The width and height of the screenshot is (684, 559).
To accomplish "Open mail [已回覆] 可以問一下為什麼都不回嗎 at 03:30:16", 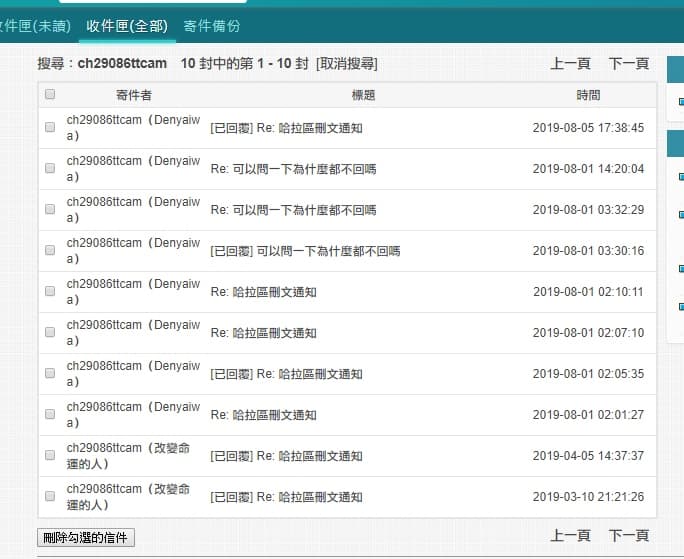I will [305, 251].
